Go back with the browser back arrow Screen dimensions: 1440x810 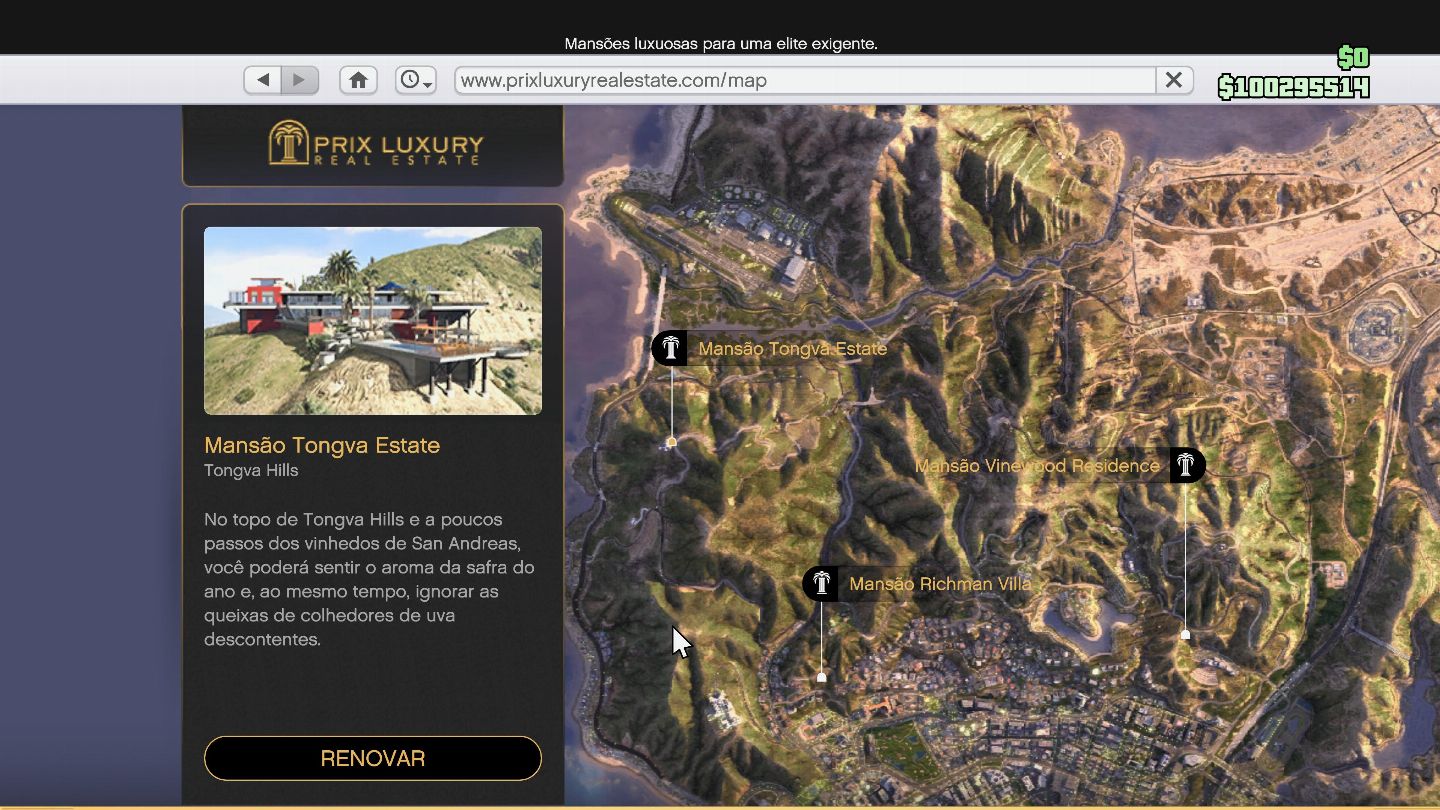pos(263,80)
